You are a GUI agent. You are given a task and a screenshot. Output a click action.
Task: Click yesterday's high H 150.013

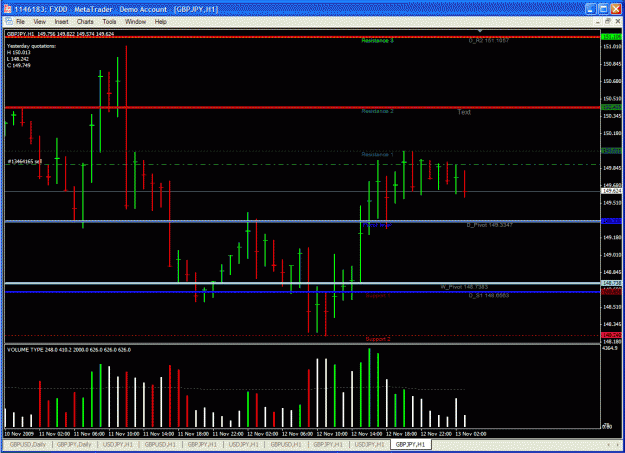(x=18, y=53)
